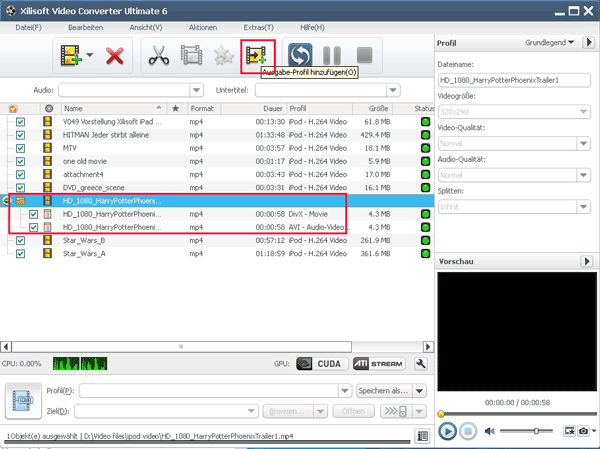Uncheck the one old movie checkbox
Image resolution: width=600 pixels, height=449 pixels.
click(20, 161)
